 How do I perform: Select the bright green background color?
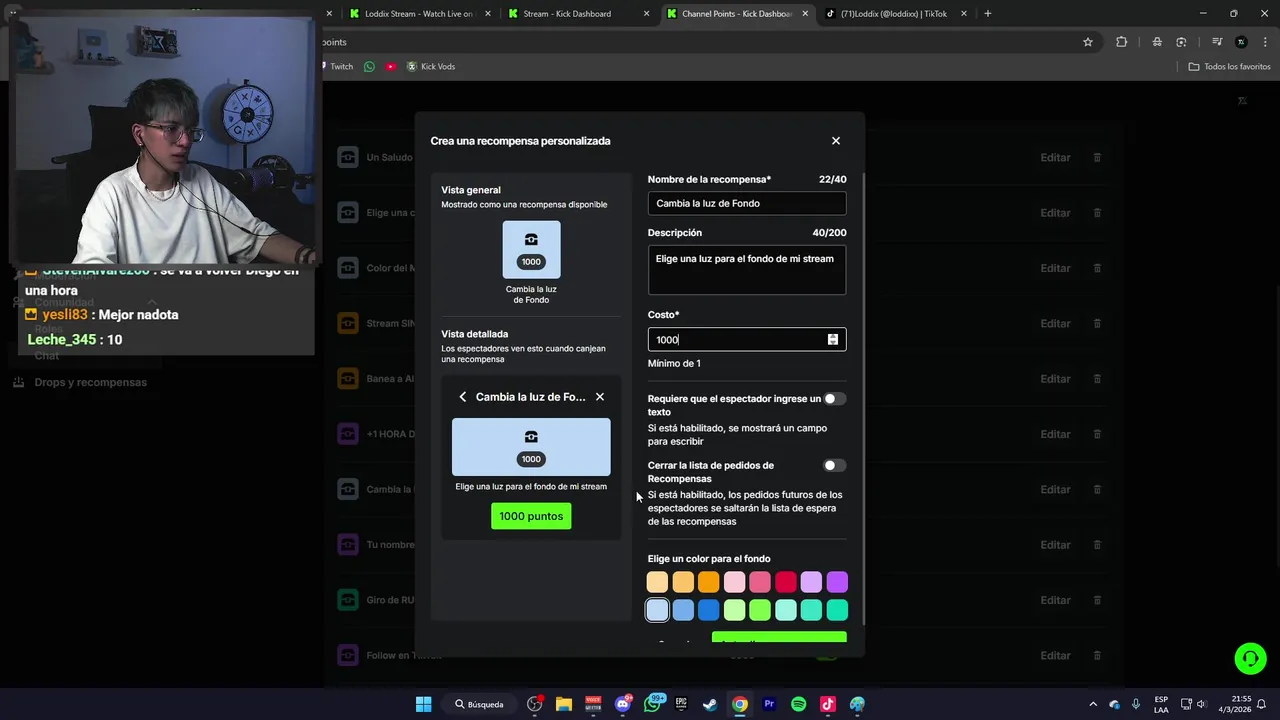[760, 610]
